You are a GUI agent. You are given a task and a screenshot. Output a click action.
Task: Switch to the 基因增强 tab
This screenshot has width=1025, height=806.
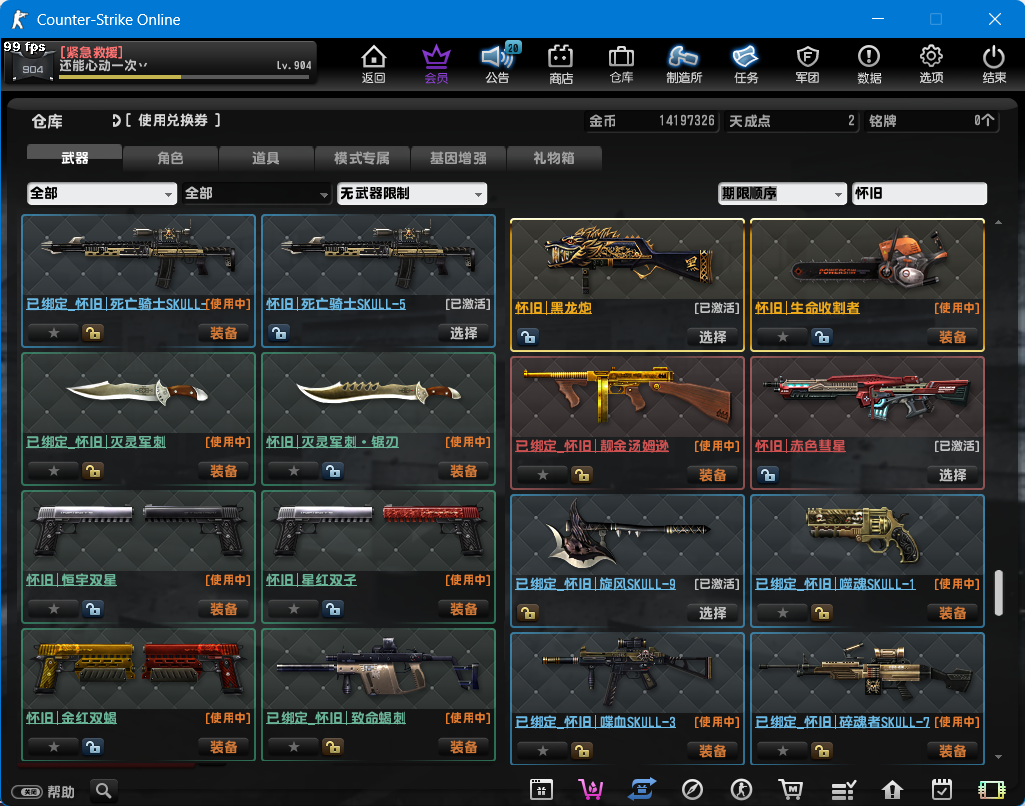click(458, 158)
